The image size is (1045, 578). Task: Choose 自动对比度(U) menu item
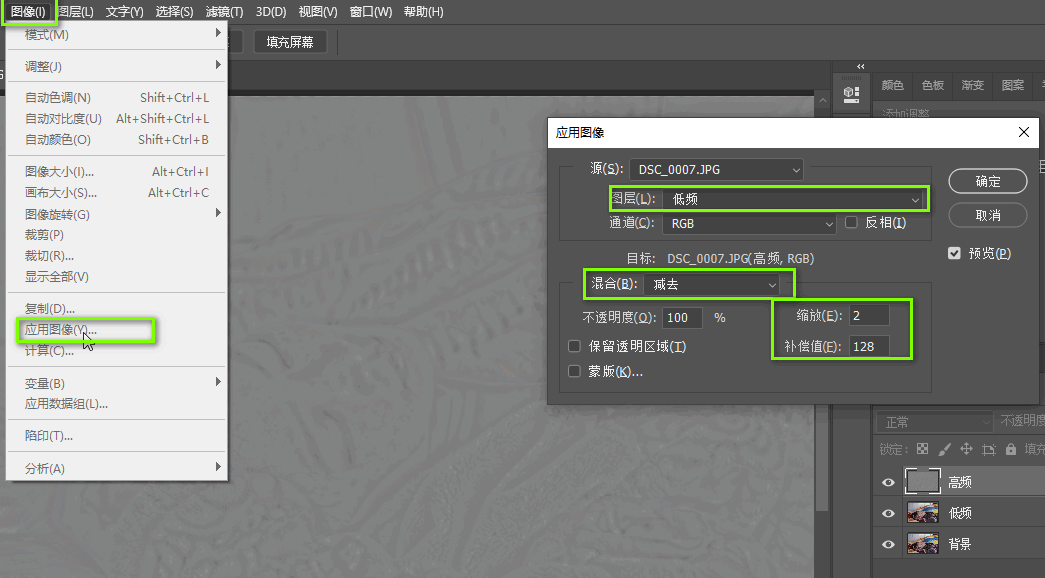[117, 119]
